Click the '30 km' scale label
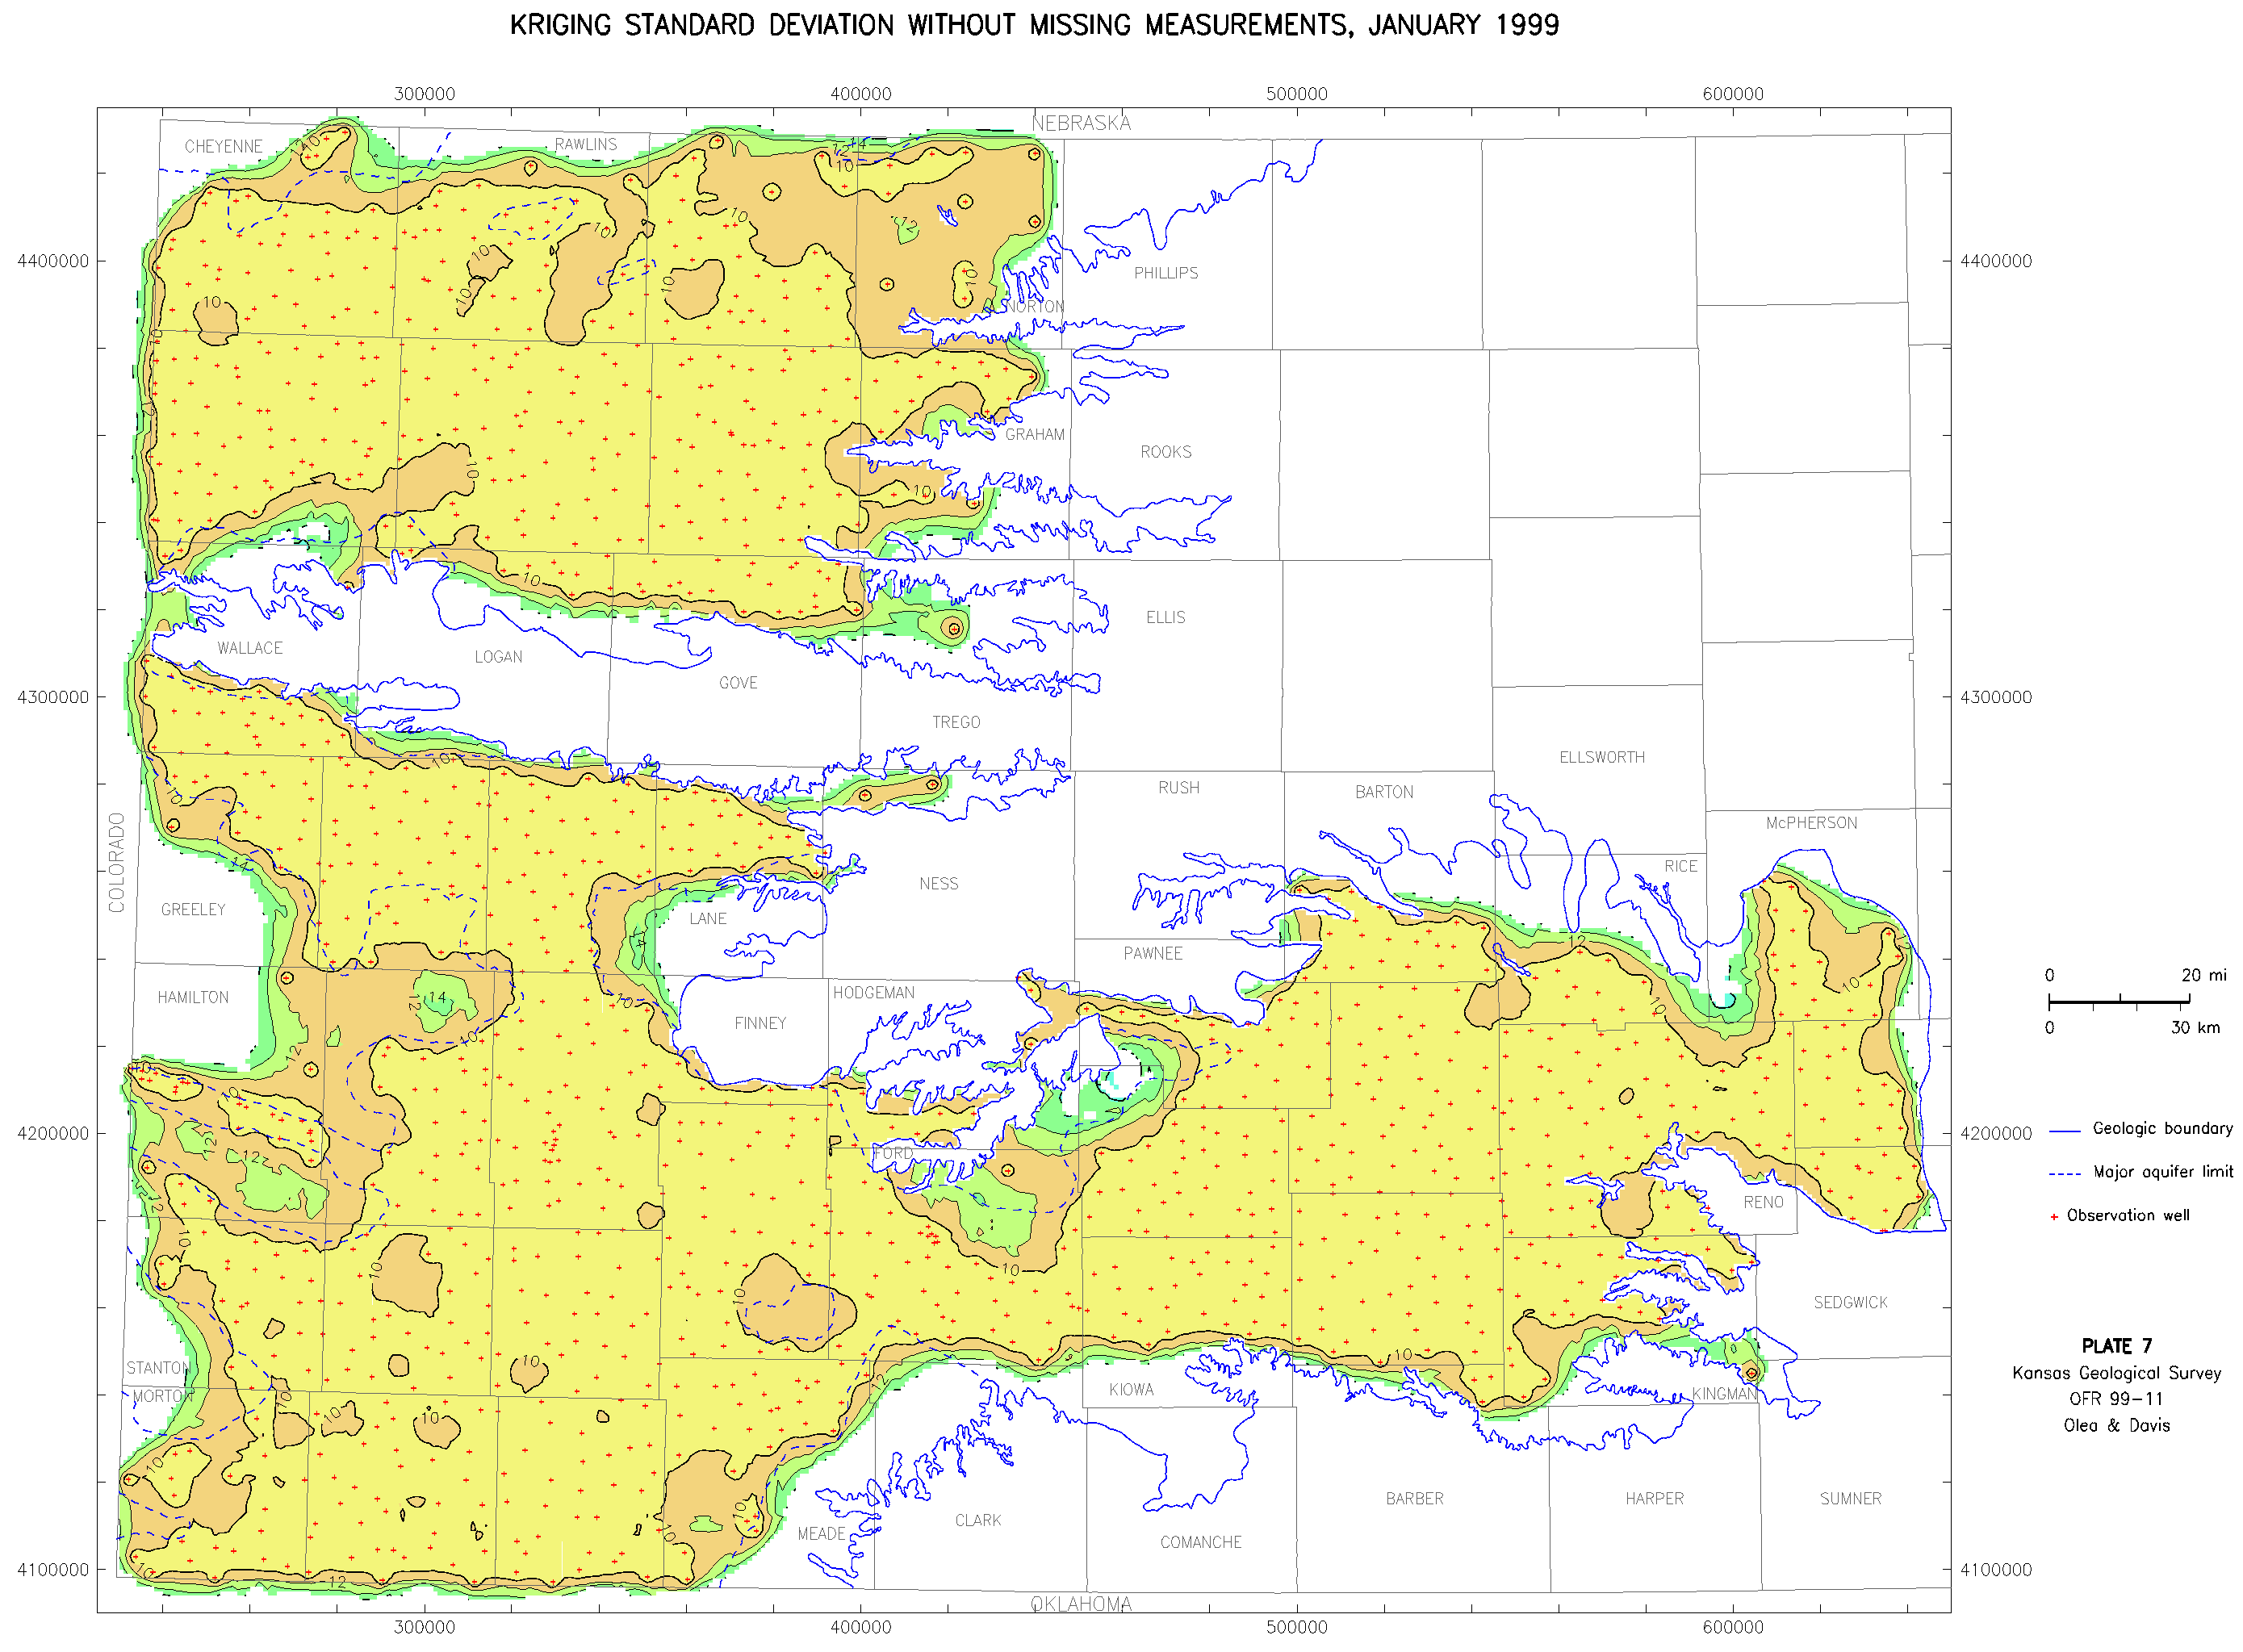The image size is (2243, 1652). (2195, 1027)
